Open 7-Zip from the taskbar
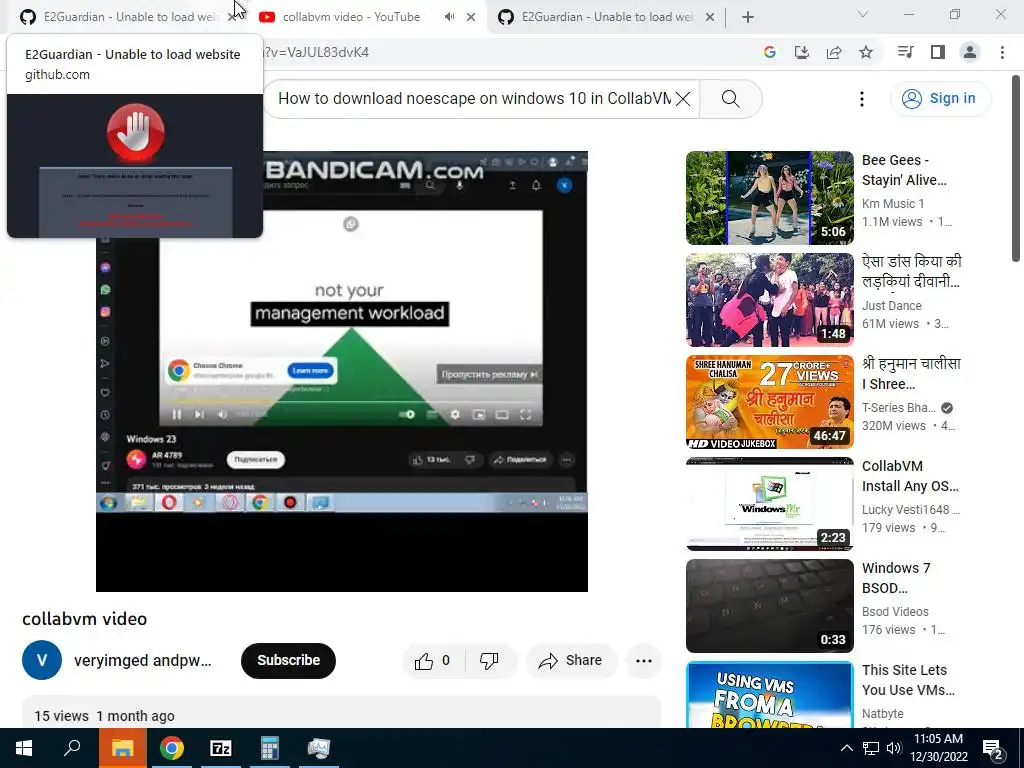This screenshot has width=1024, height=768. click(x=221, y=748)
